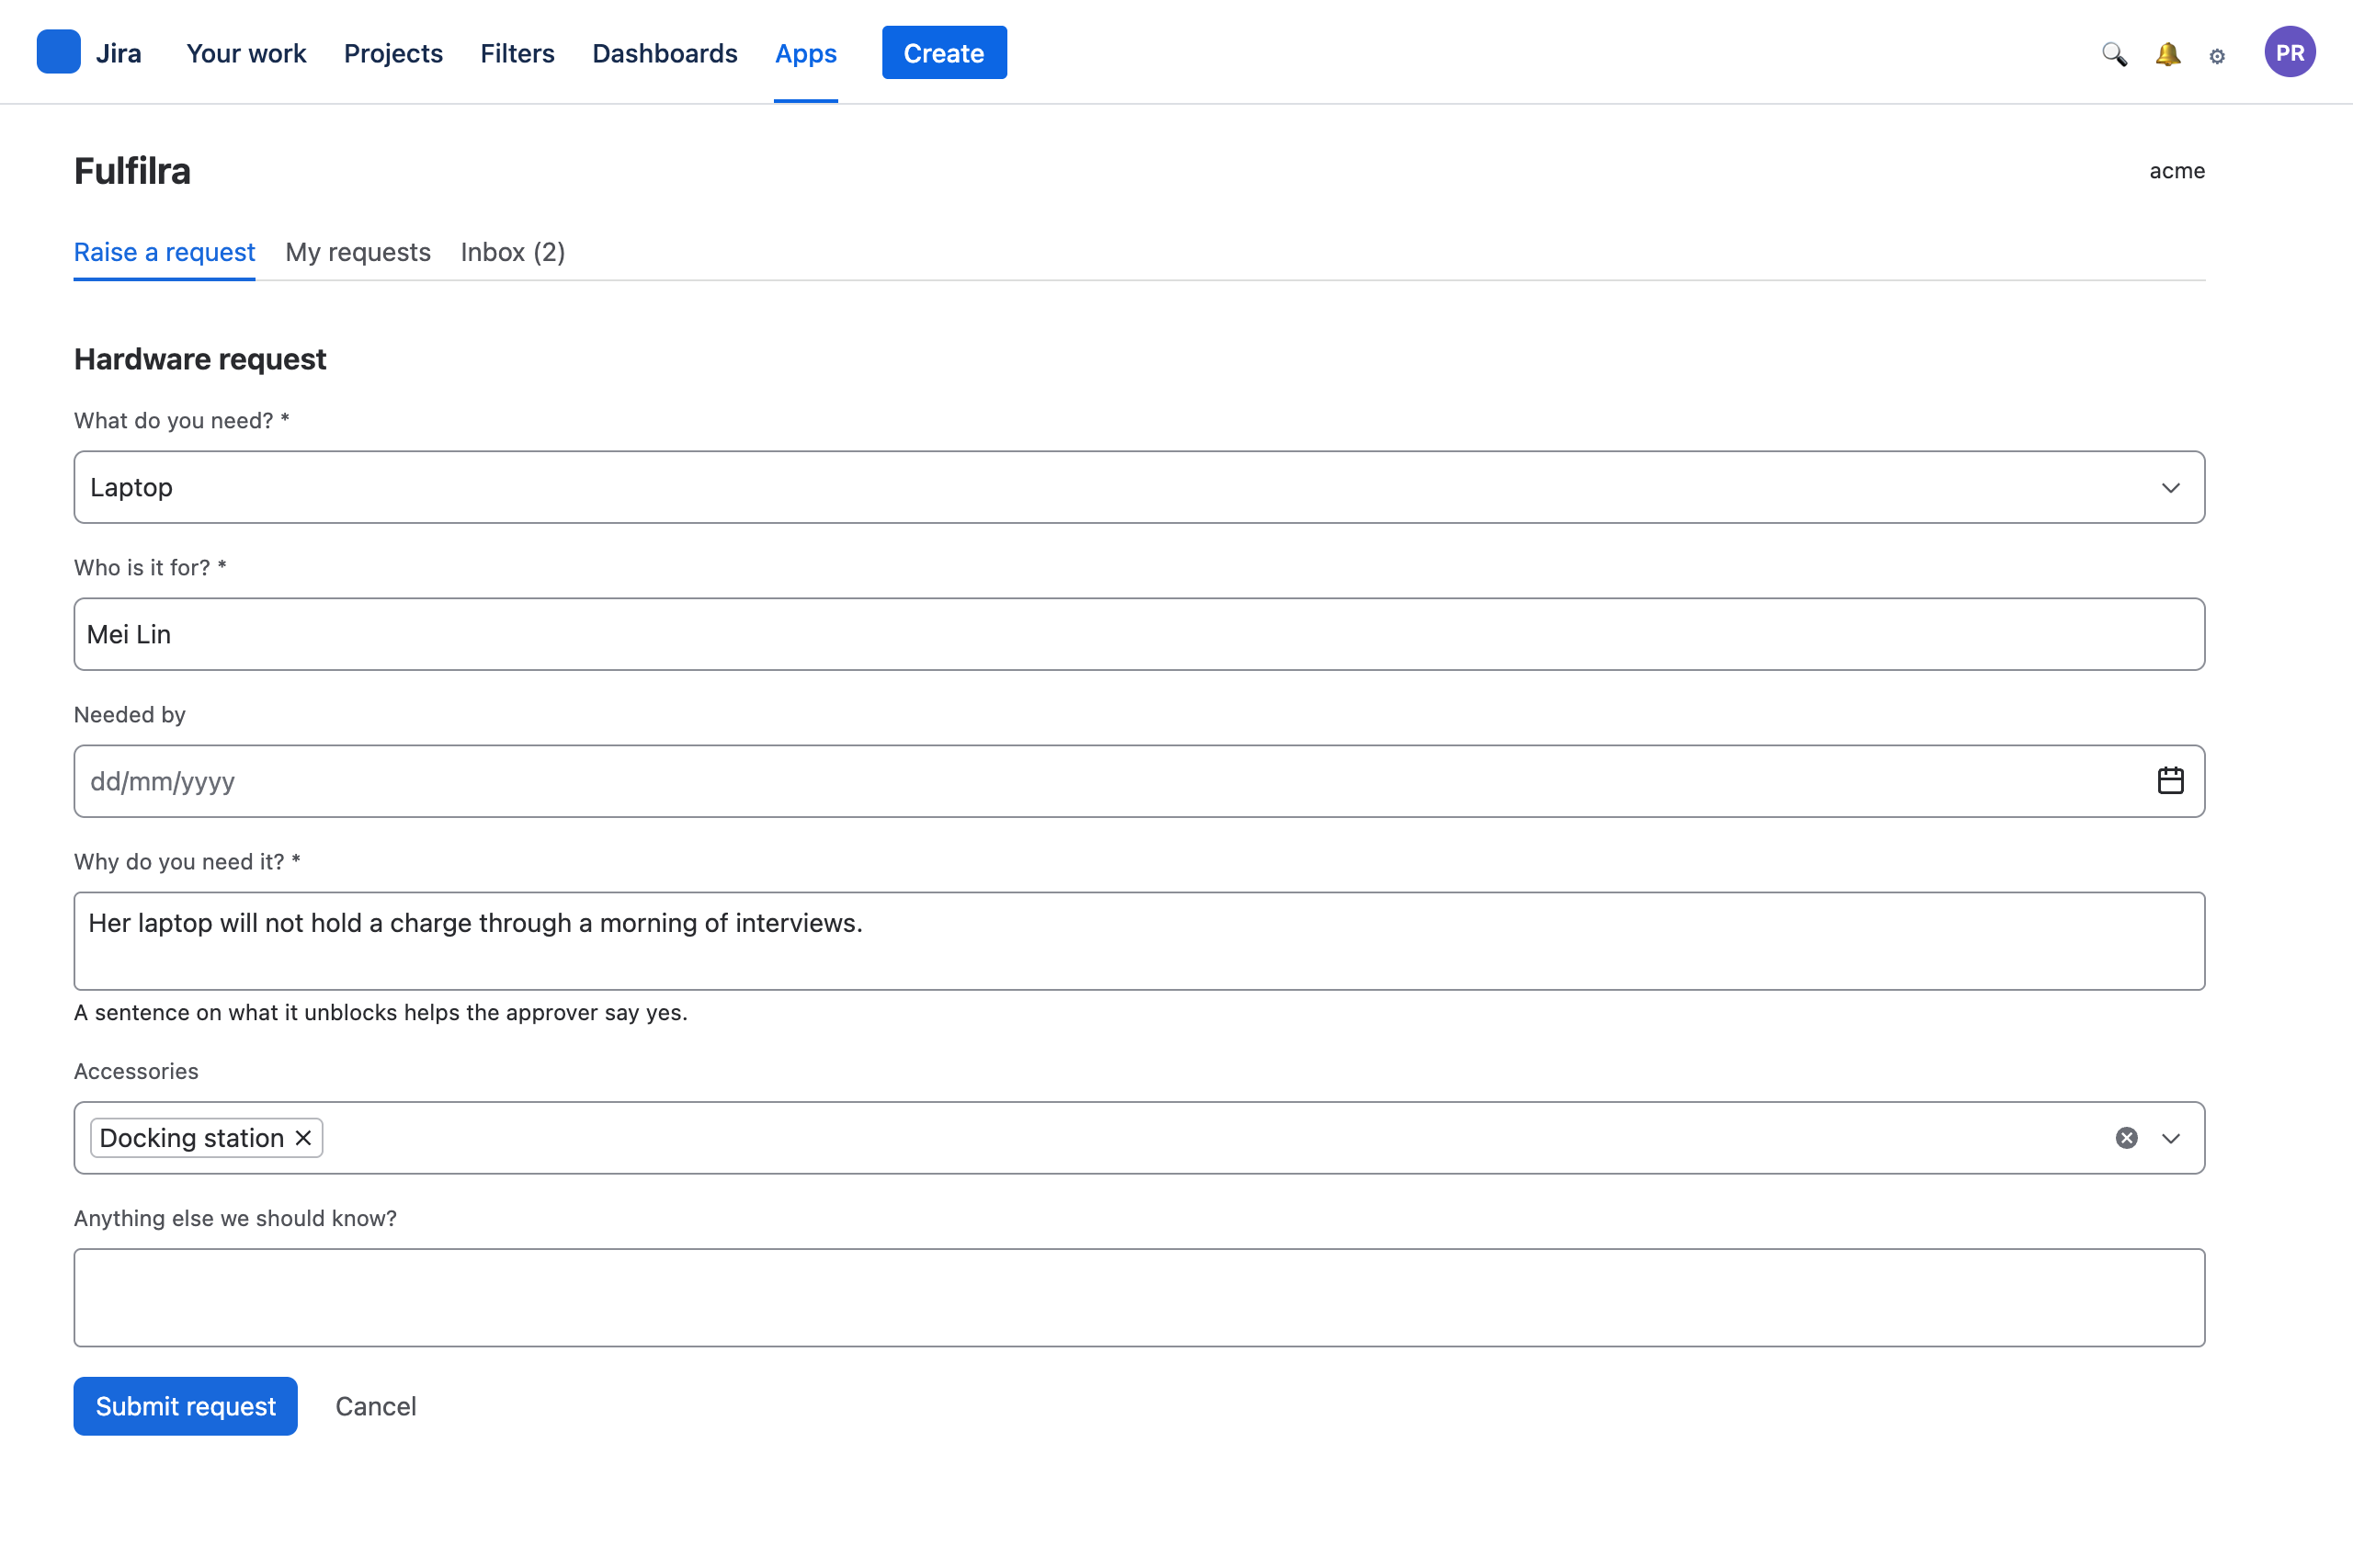Open the Projects menu
The width and height of the screenshot is (2353, 1568).
click(x=393, y=53)
